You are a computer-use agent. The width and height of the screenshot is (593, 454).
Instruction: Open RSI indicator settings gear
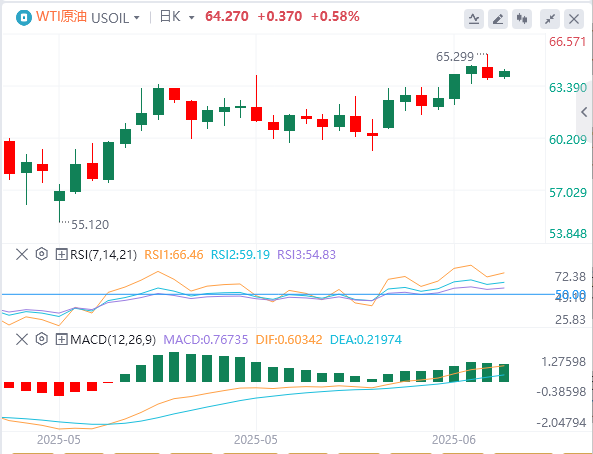pyautogui.click(x=42, y=254)
